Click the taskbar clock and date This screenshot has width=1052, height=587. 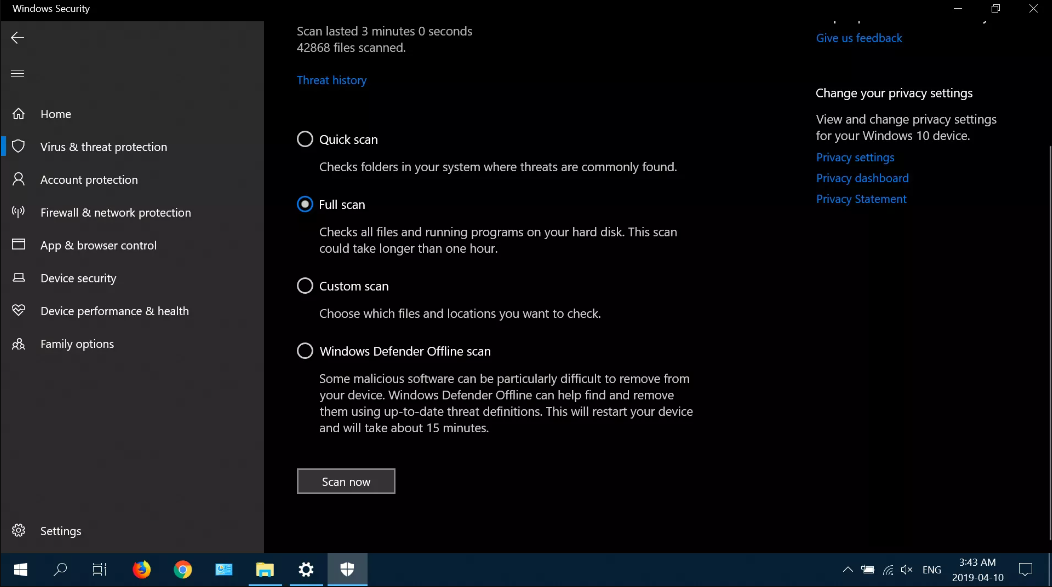pyautogui.click(x=978, y=570)
